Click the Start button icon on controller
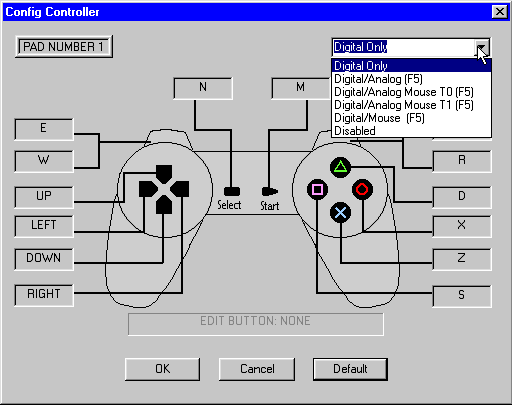The image size is (512, 405). click(x=270, y=191)
